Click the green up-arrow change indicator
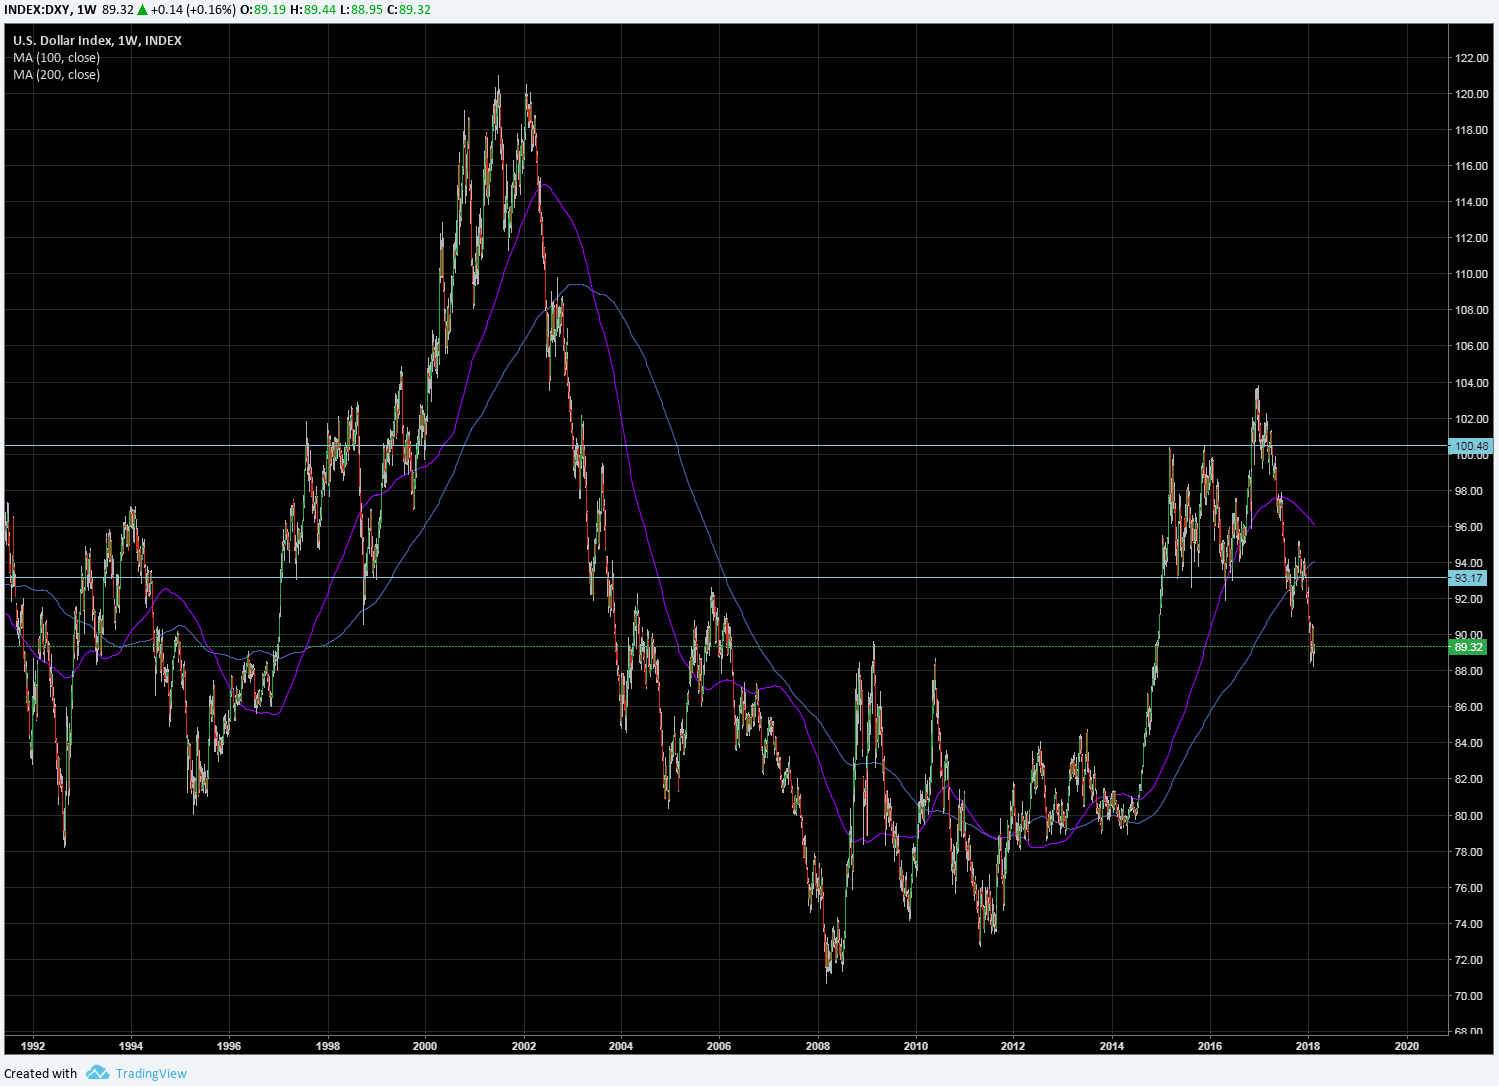Screen dimensions: 1499x1086 click(143, 10)
